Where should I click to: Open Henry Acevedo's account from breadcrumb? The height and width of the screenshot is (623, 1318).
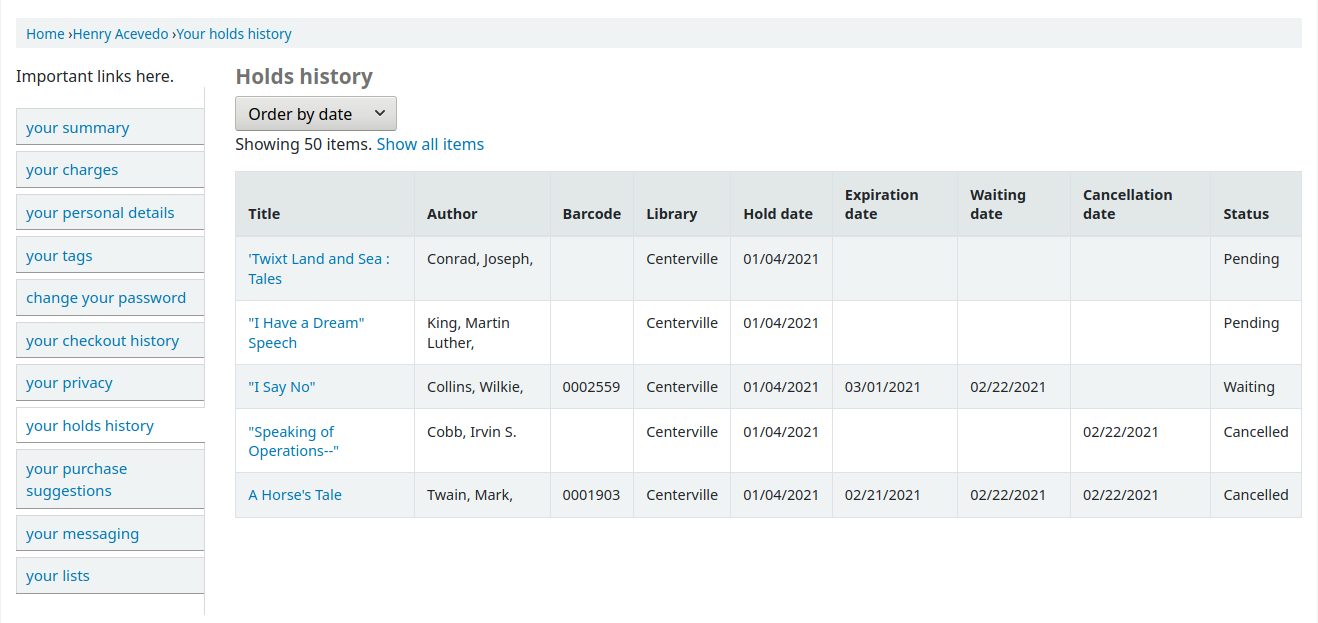[x=120, y=33]
